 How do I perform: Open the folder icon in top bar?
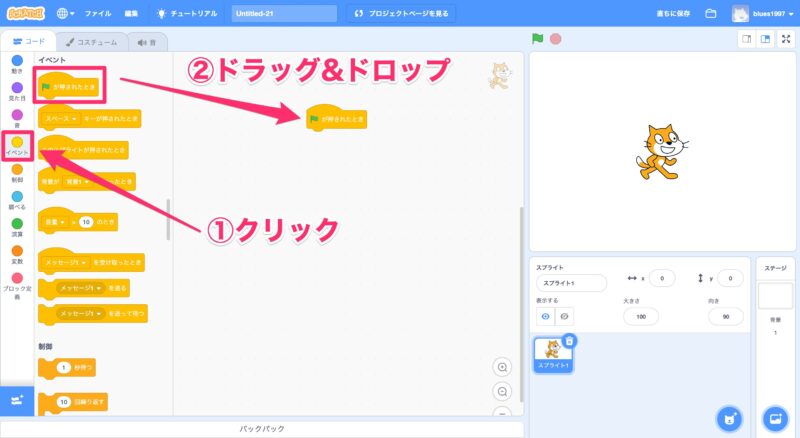(x=711, y=14)
